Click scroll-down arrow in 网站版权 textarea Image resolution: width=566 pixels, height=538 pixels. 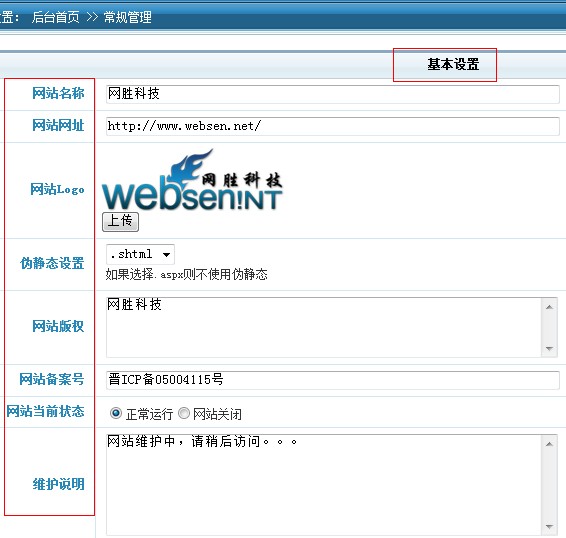point(549,348)
